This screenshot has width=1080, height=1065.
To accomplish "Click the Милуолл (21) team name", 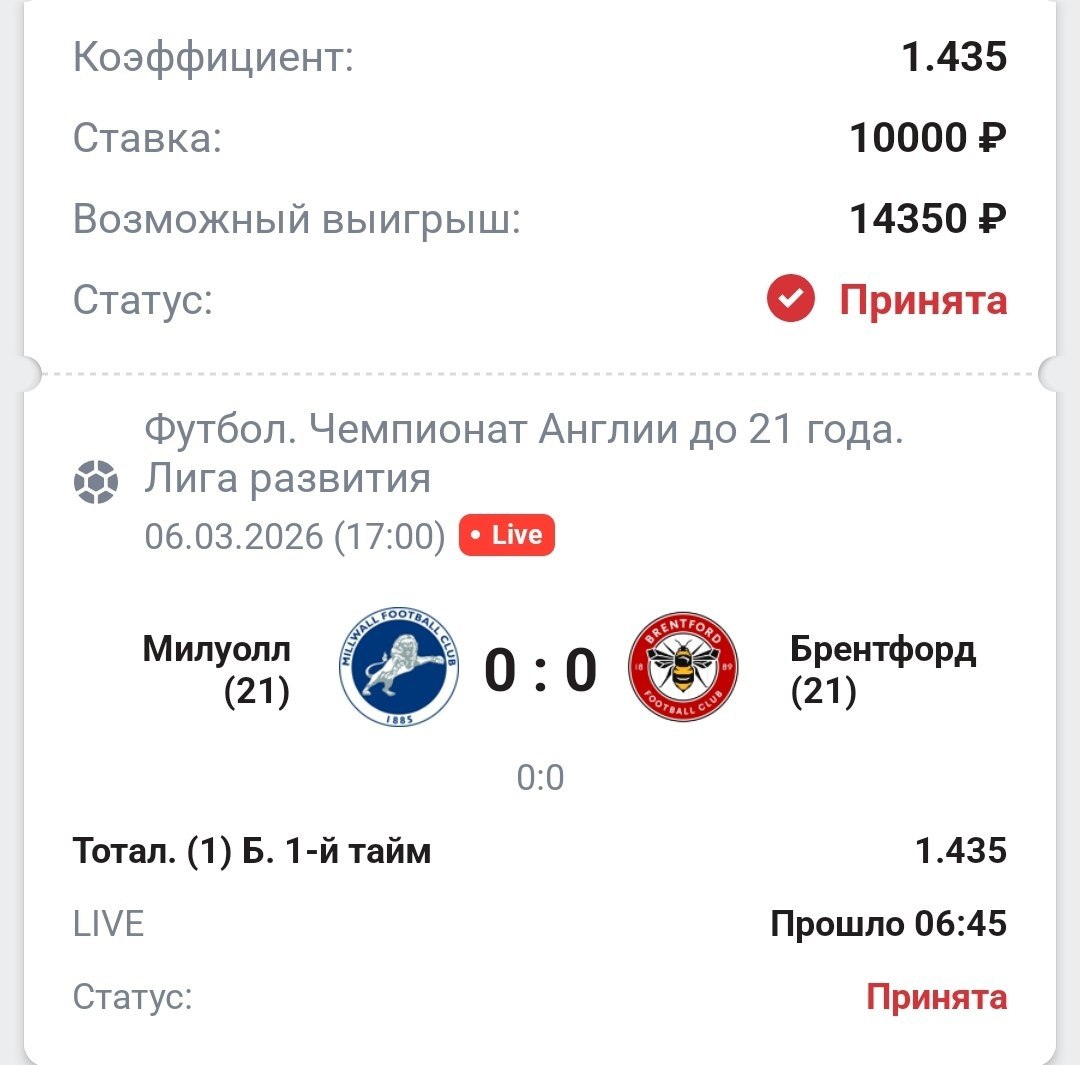I will pos(217,669).
